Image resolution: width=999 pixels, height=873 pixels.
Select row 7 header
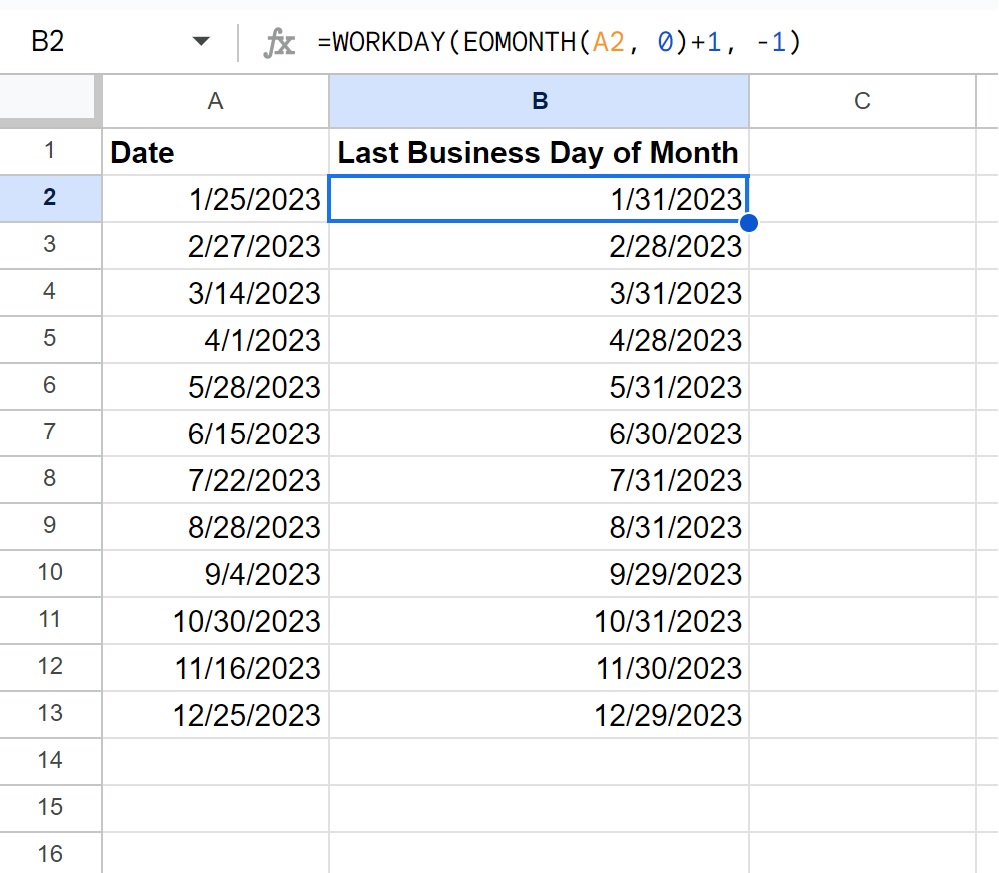coord(50,433)
